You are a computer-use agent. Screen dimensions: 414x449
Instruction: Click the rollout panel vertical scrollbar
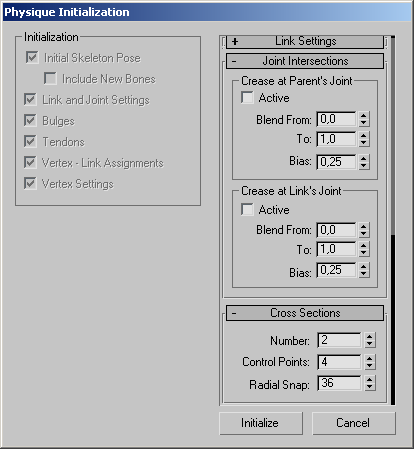click(393, 220)
